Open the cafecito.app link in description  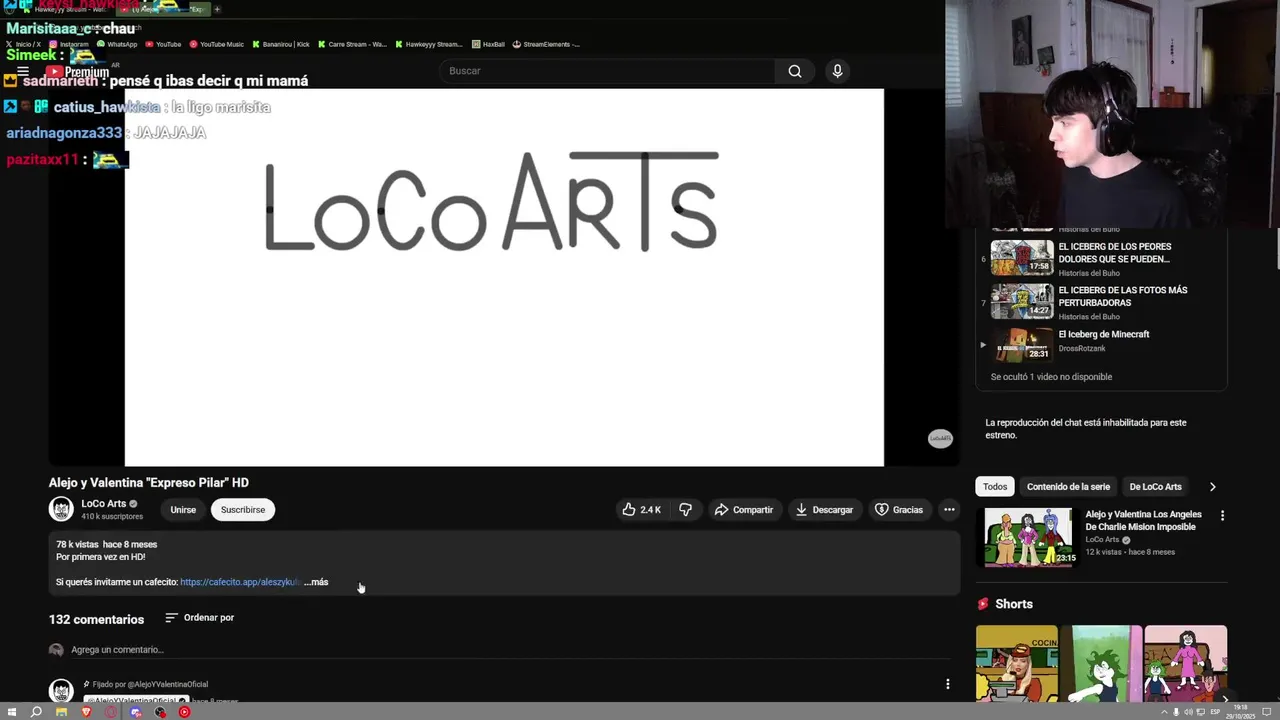coord(240,582)
